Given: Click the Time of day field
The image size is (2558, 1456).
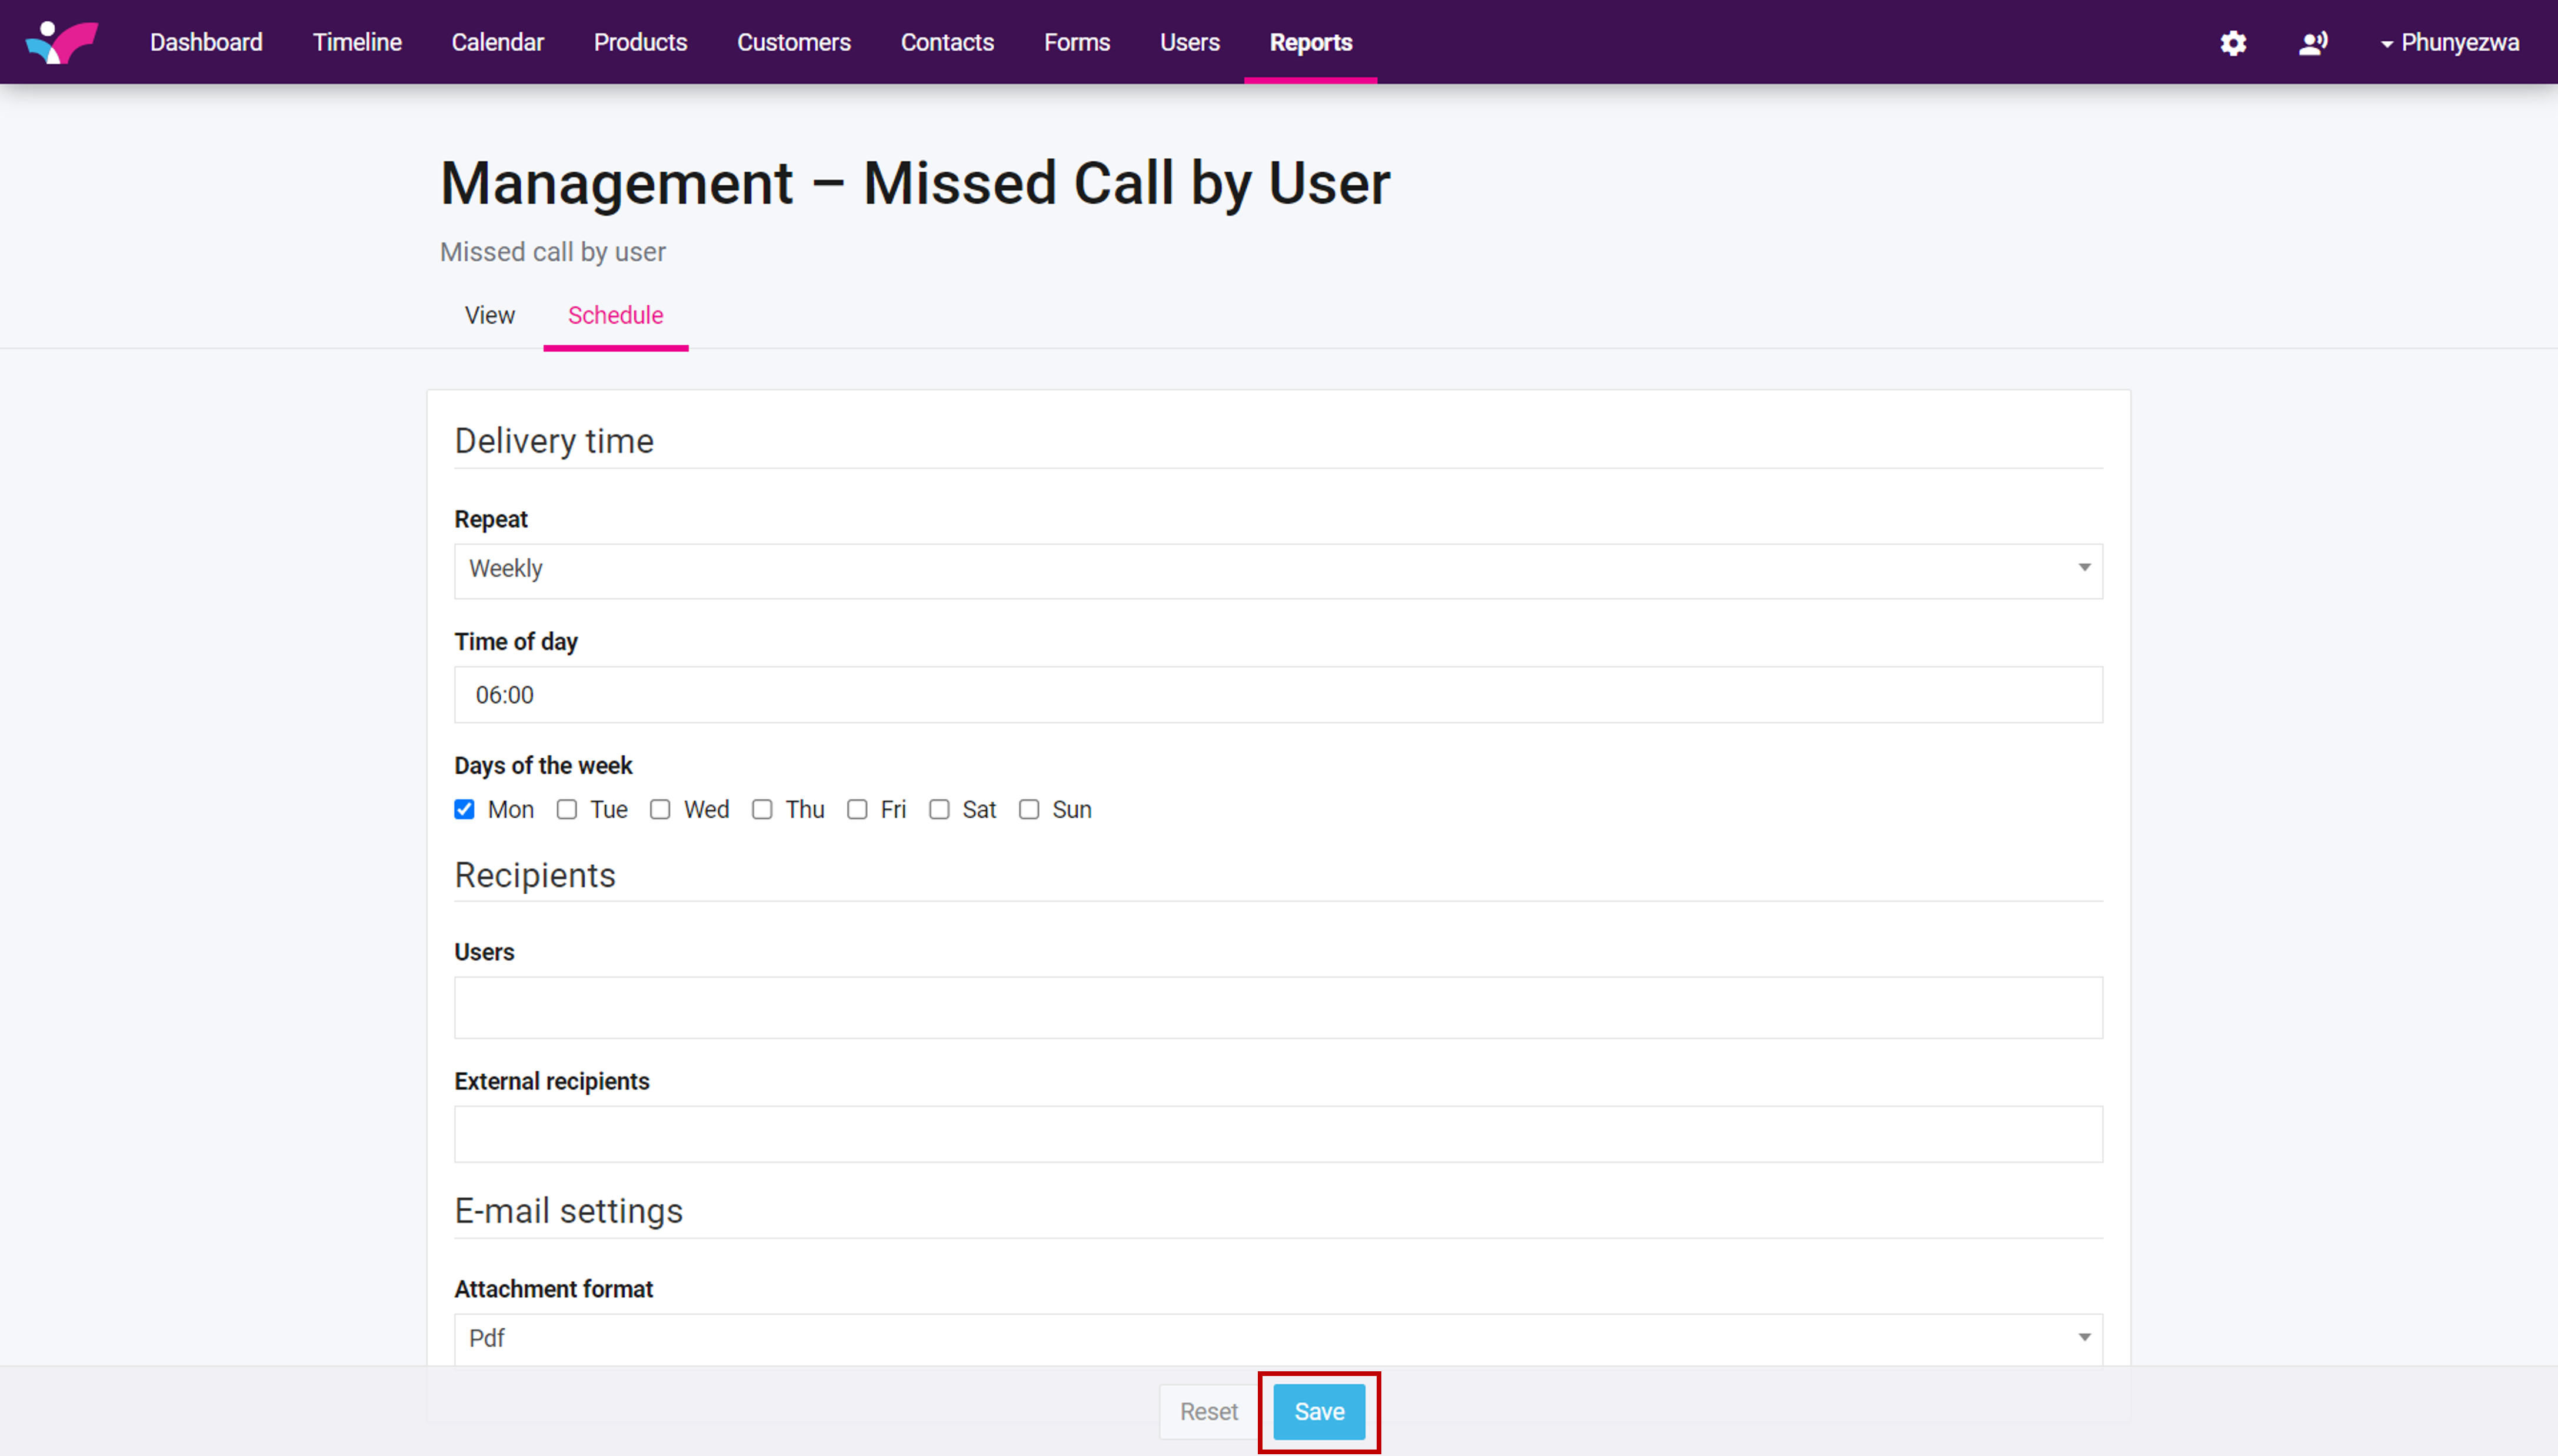Looking at the screenshot, I should [x=1277, y=694].
